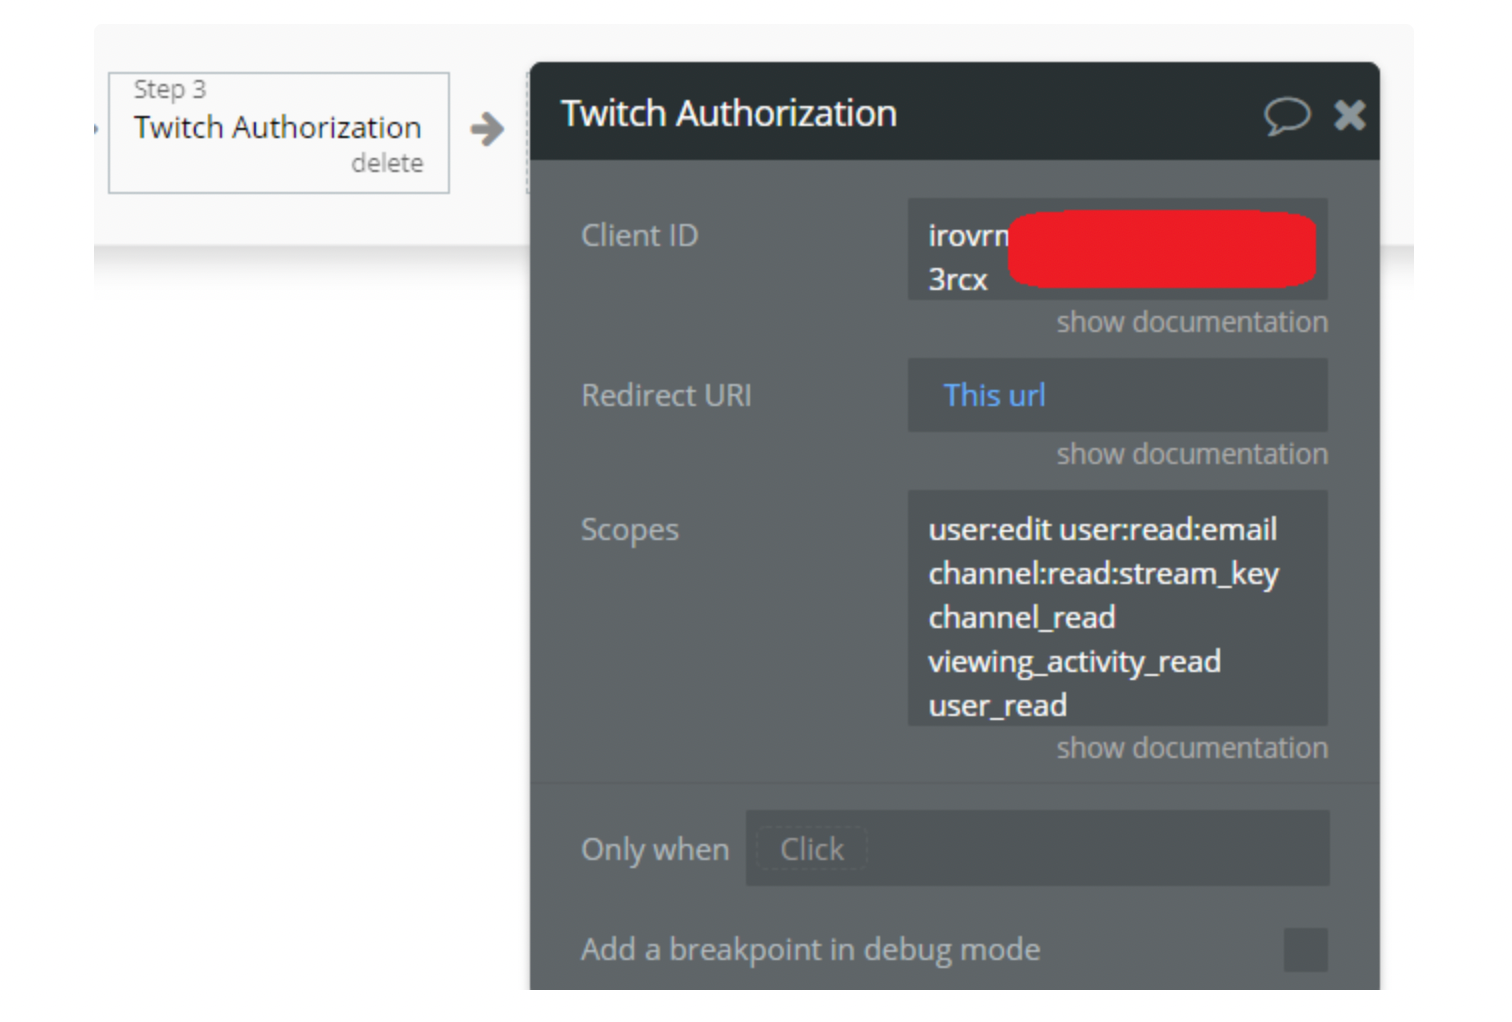Open the comment bubble icon
Screen dimensions: 1512x1022
1286,115
